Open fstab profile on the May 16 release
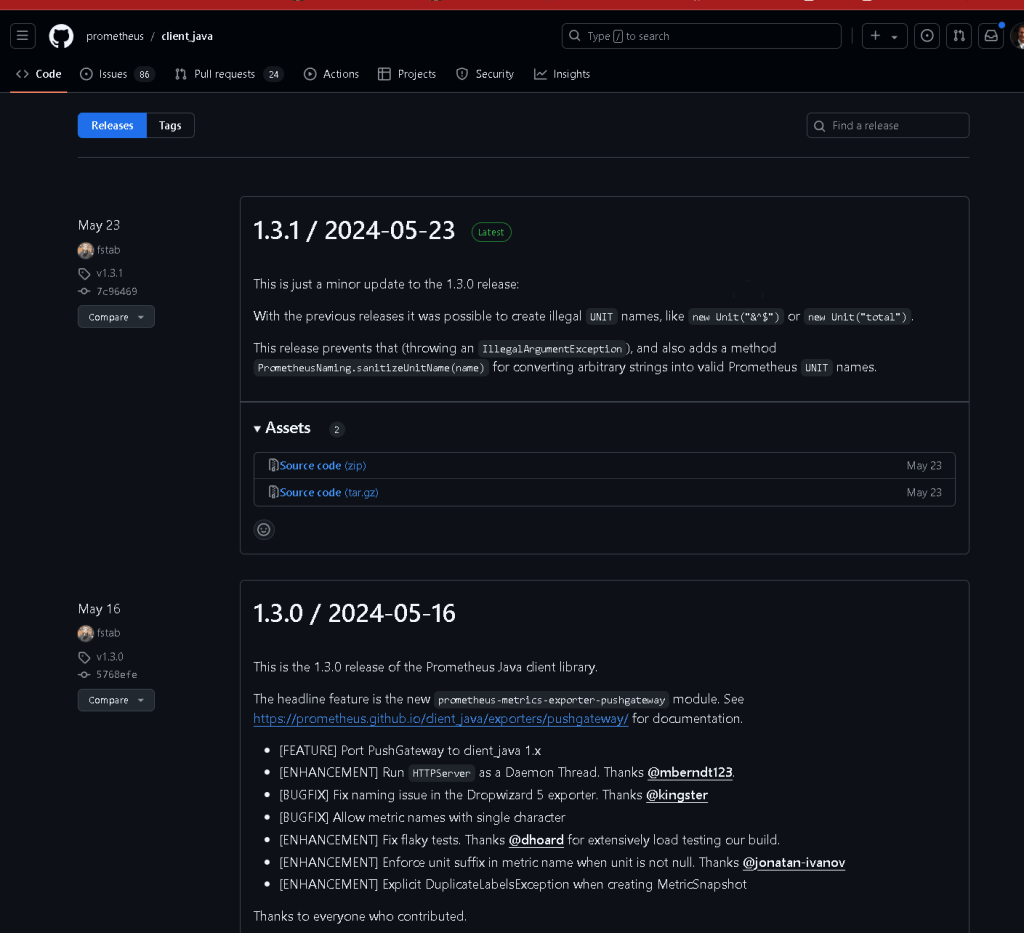This screenshot has height=933, width=1024. tap(108, 633)
